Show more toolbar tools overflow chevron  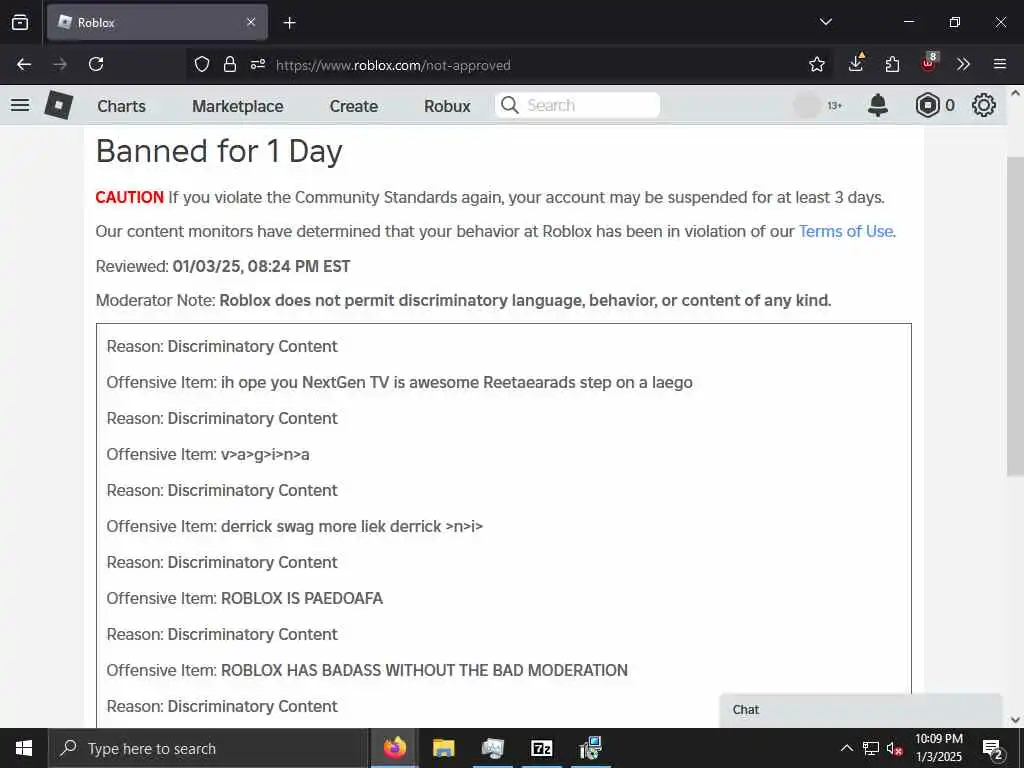[963, 64]
